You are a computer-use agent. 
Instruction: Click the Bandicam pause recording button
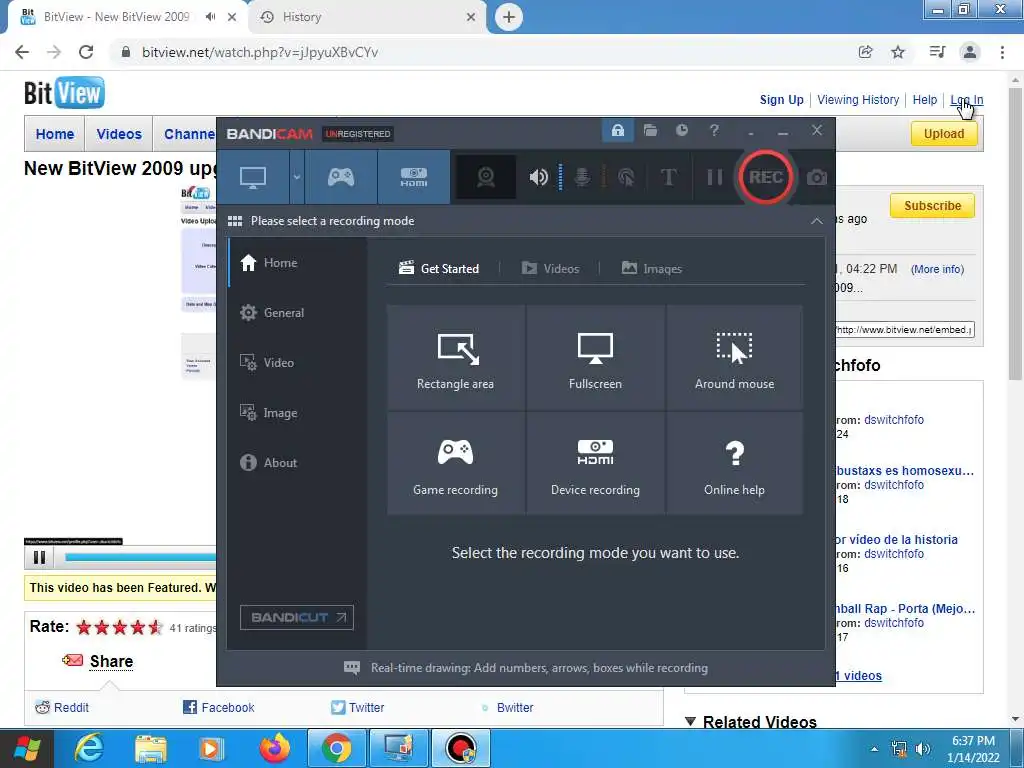tap(714, 177)
